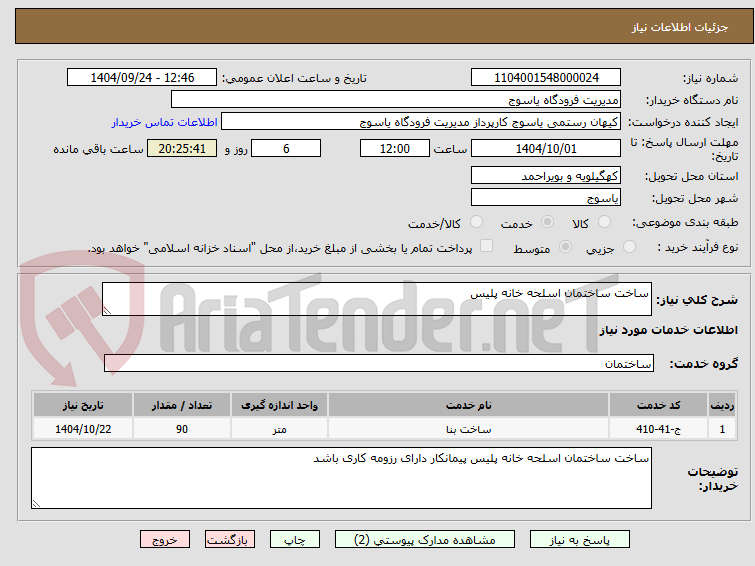Click the تعداد / مقدار column header

pyautogui.click(x=182, y=405)
